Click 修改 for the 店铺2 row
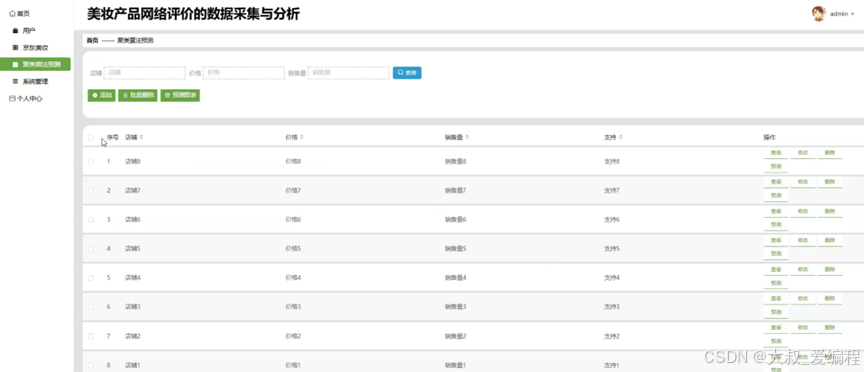The height and width of the screenshot is (372, 864). [803, 328]
